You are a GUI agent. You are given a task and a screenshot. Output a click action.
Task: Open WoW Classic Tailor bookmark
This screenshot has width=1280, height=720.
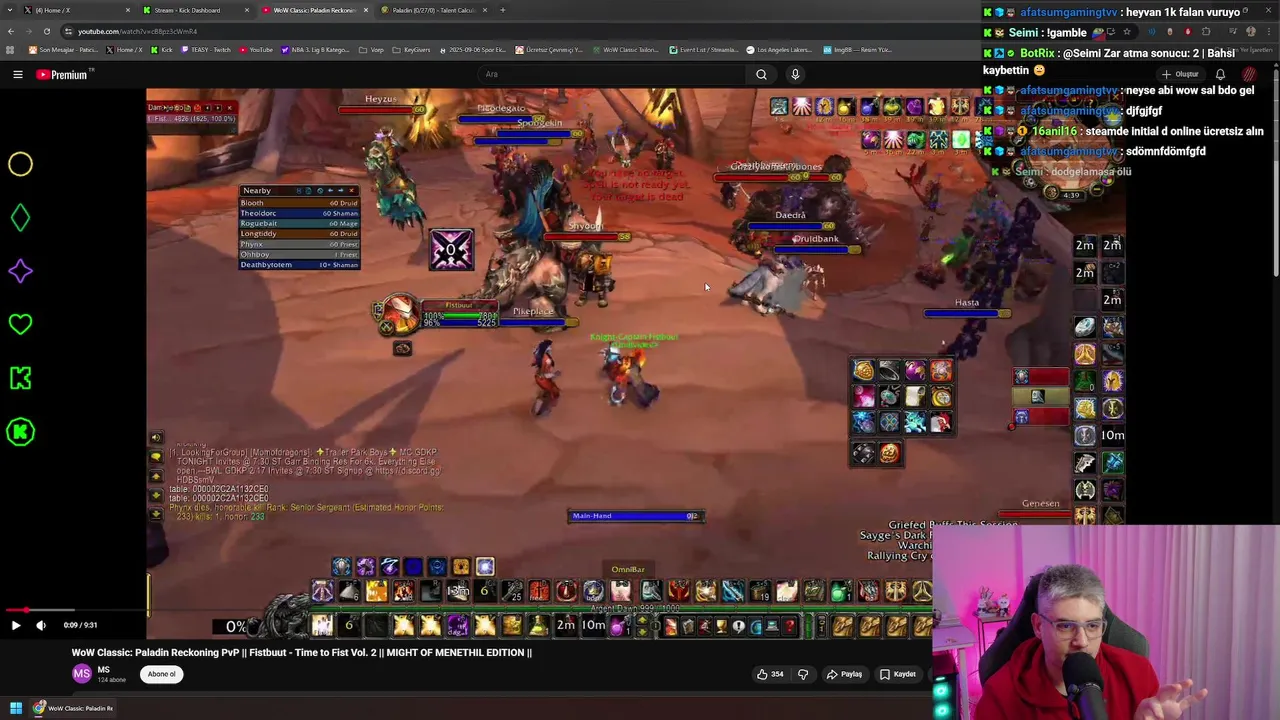[626, 49]
